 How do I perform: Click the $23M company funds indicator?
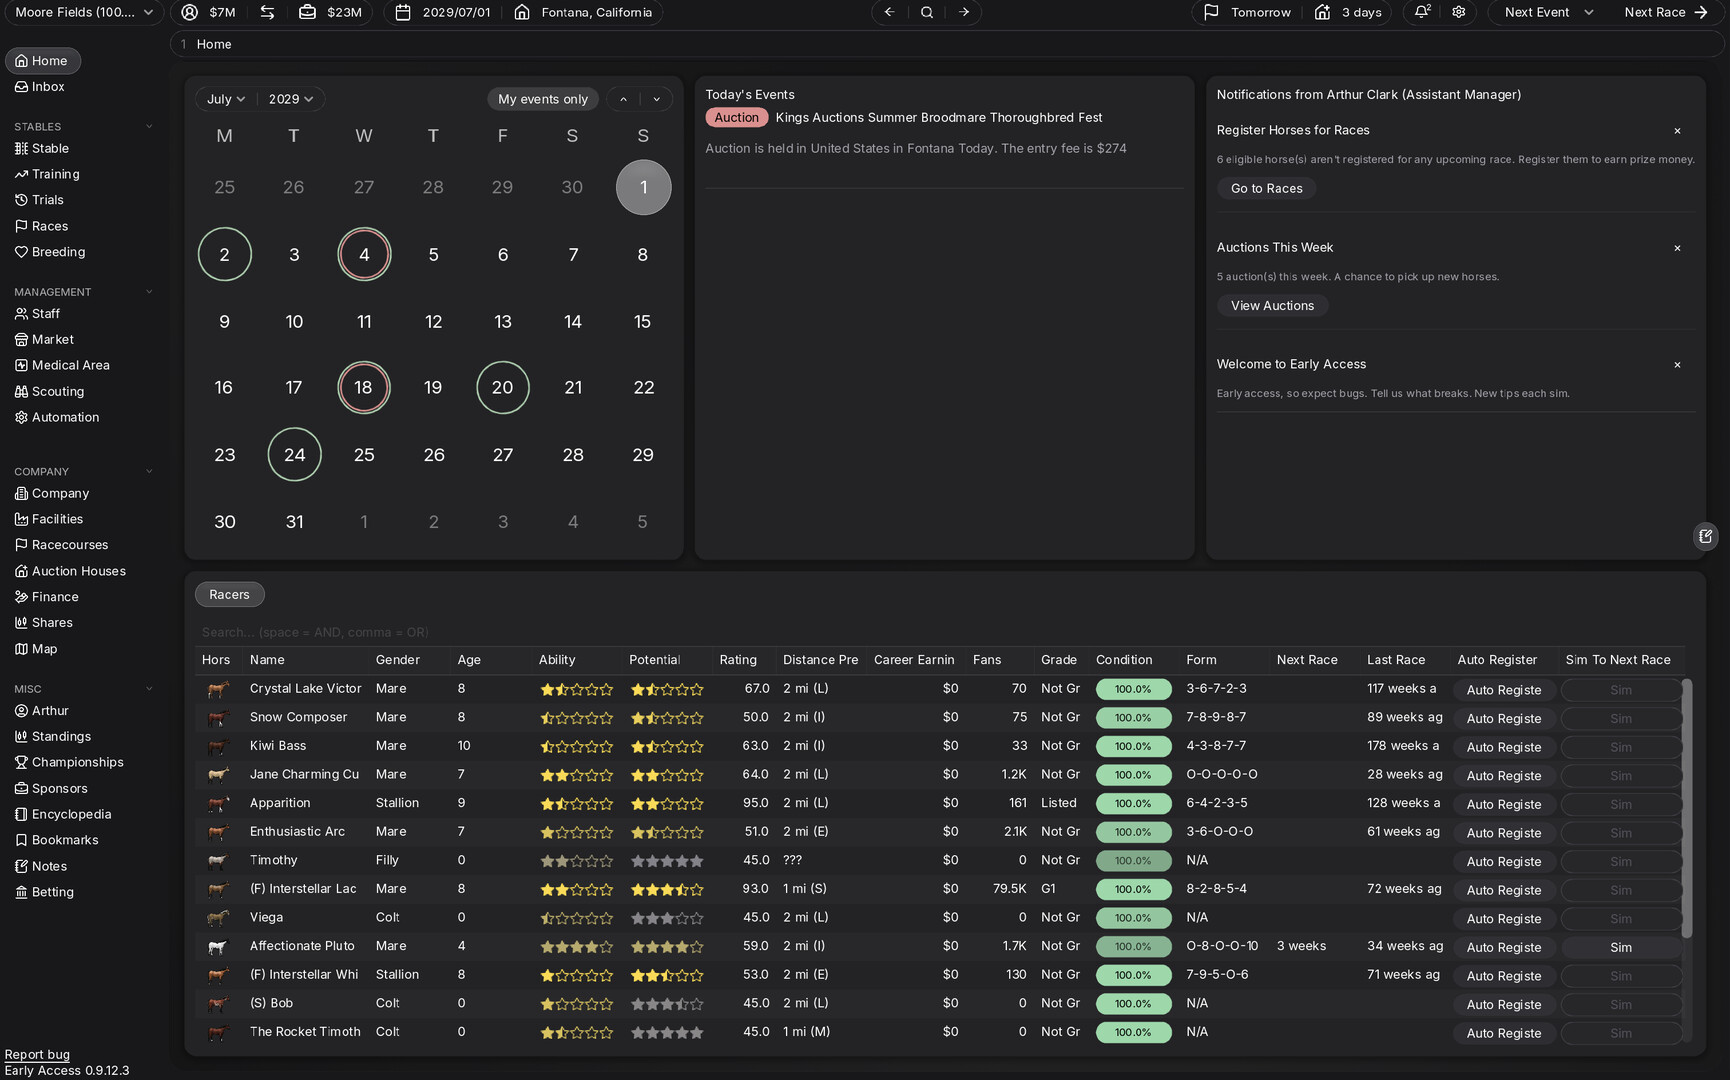tap(331, 12)
